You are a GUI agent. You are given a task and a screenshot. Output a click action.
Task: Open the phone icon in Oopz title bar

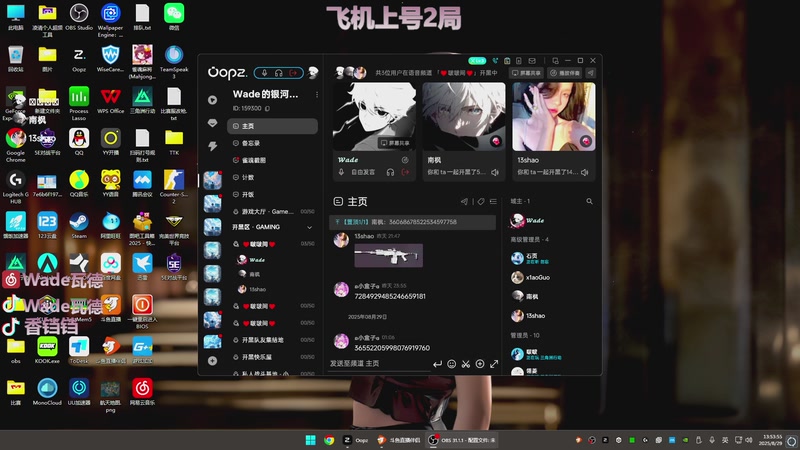[495, 61]
